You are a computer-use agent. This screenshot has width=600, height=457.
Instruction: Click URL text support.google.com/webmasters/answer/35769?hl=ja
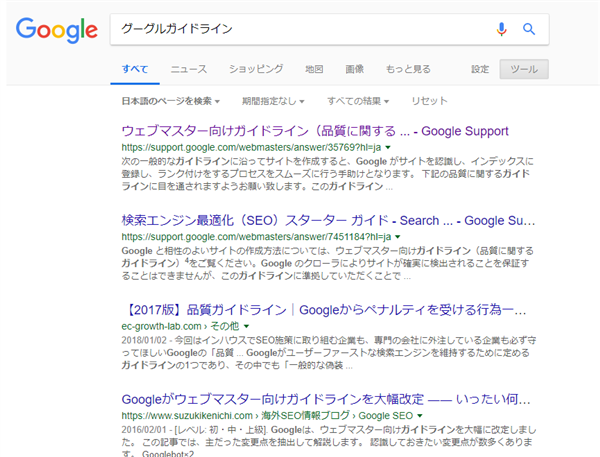click(x=251, y=148)
